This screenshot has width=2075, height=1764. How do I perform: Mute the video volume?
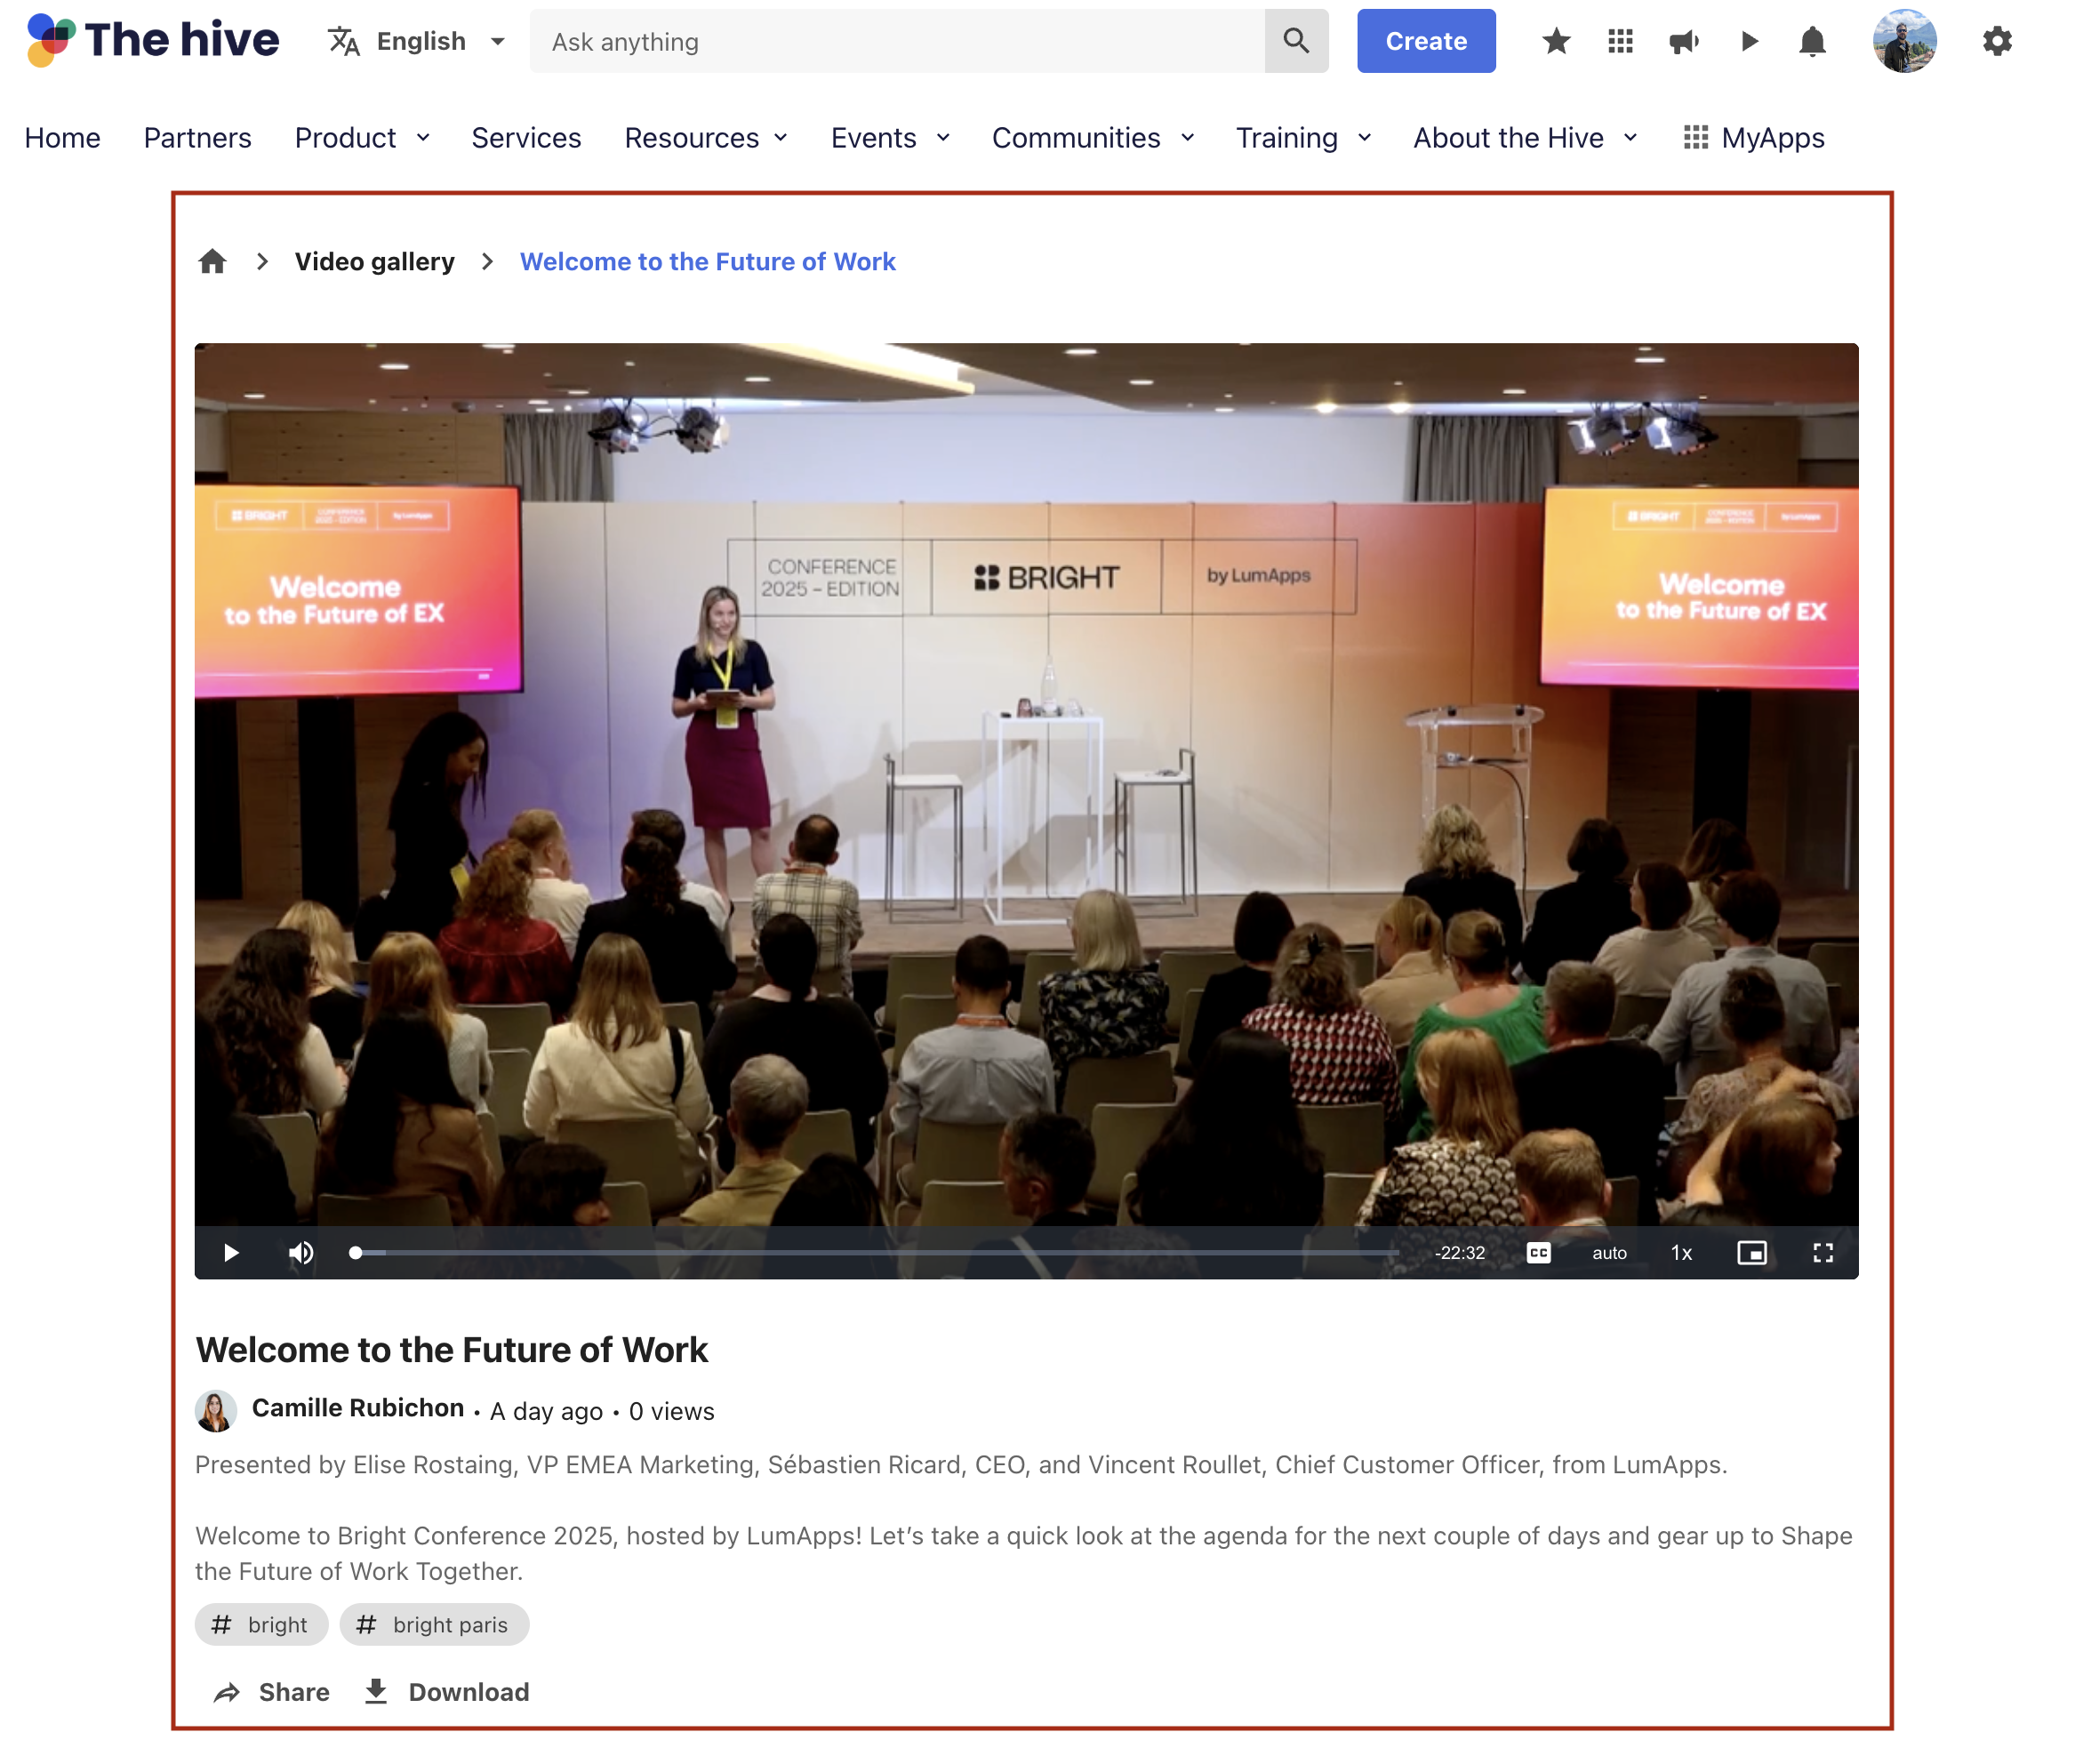[x=301, y=1252]
